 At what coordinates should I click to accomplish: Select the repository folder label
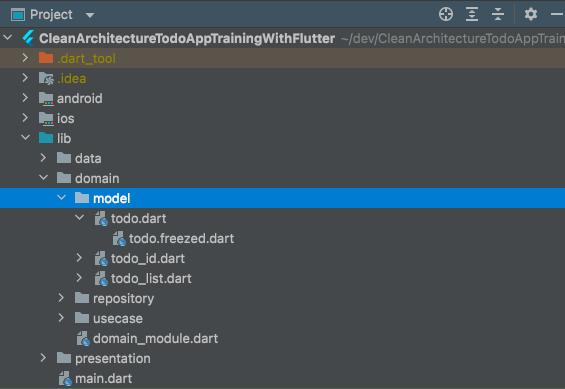pyautogui.click(x=123, y=299)
